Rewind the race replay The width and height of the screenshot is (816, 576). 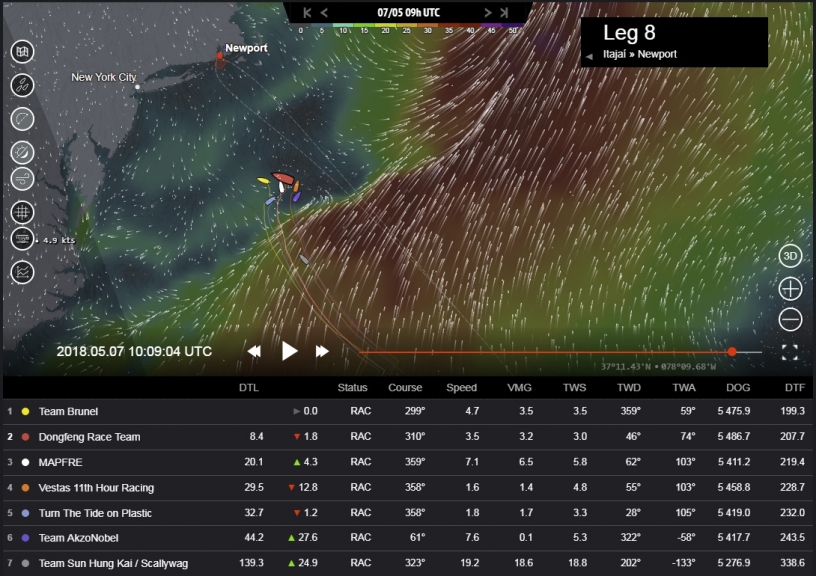pos(254,351)
